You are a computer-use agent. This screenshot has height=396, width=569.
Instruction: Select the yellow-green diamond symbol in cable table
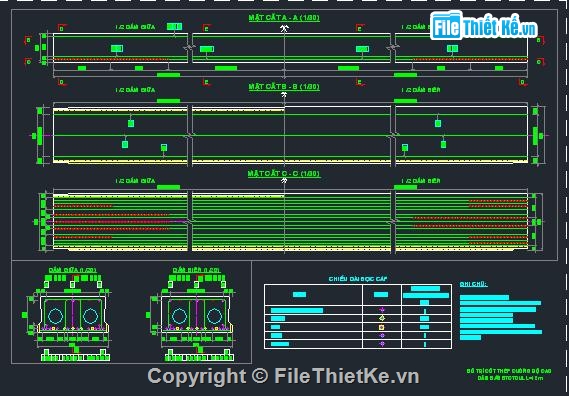381,318
